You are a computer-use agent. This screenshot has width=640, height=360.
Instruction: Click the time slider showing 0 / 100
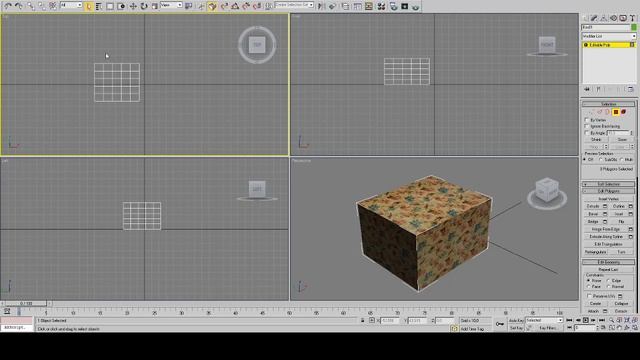coord(26,304)
